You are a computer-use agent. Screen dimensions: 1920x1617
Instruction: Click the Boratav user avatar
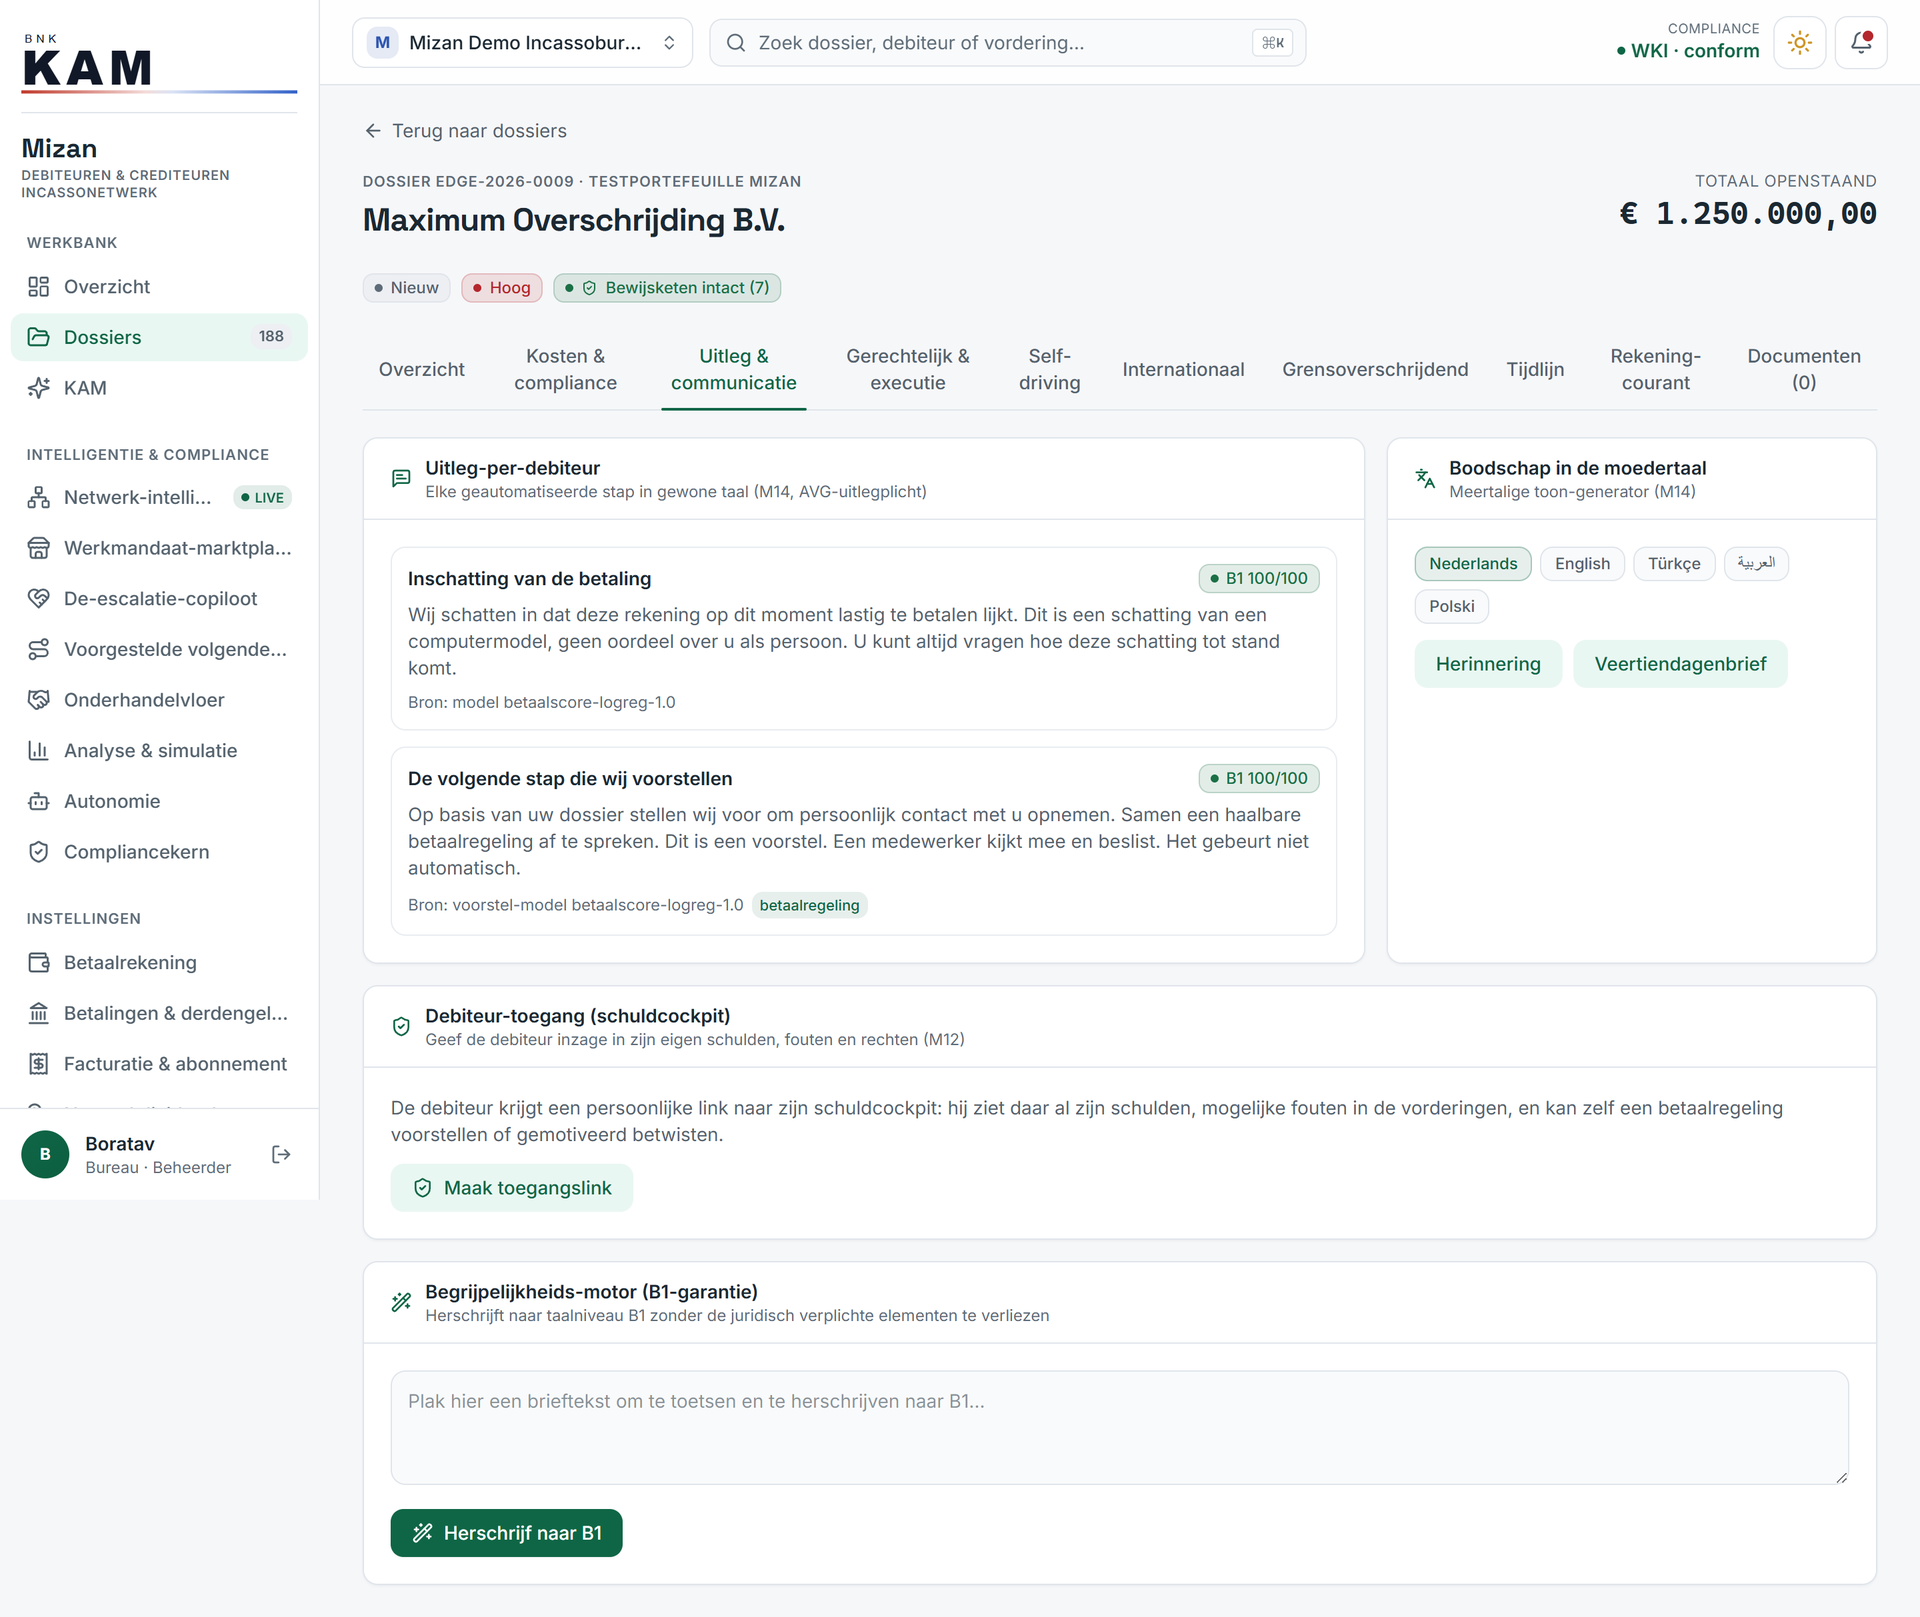pos(45,1154)
